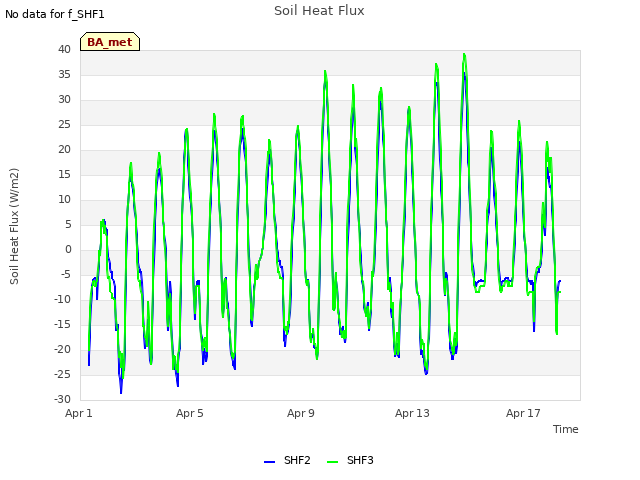Click the 30 y-axis tick label
Viewport: 640px width, 480px height.
(x=64, y=100)
